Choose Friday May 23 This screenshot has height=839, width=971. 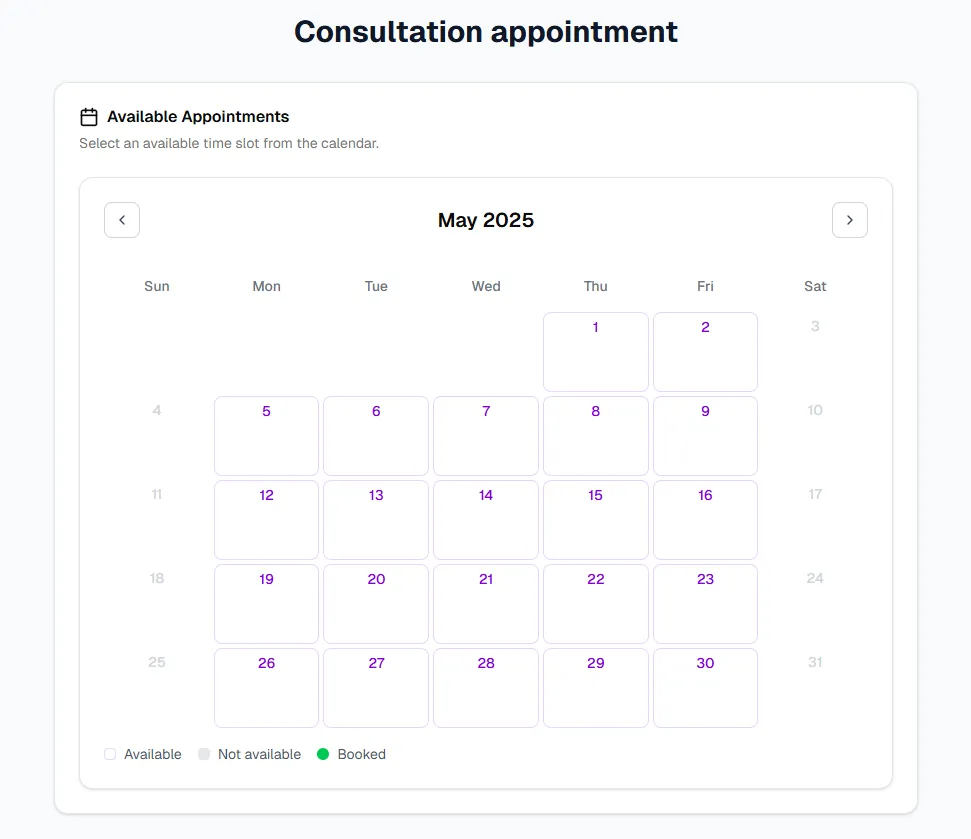pos(705,603)
